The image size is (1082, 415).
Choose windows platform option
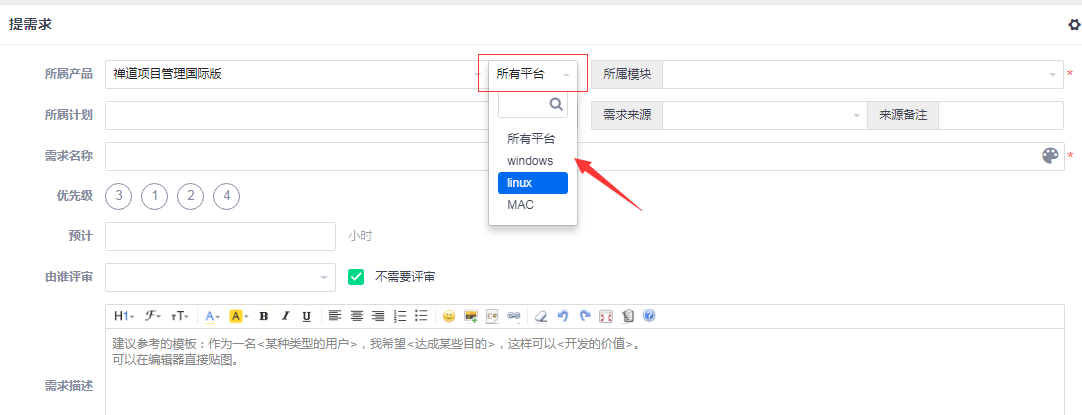(533, 161)
